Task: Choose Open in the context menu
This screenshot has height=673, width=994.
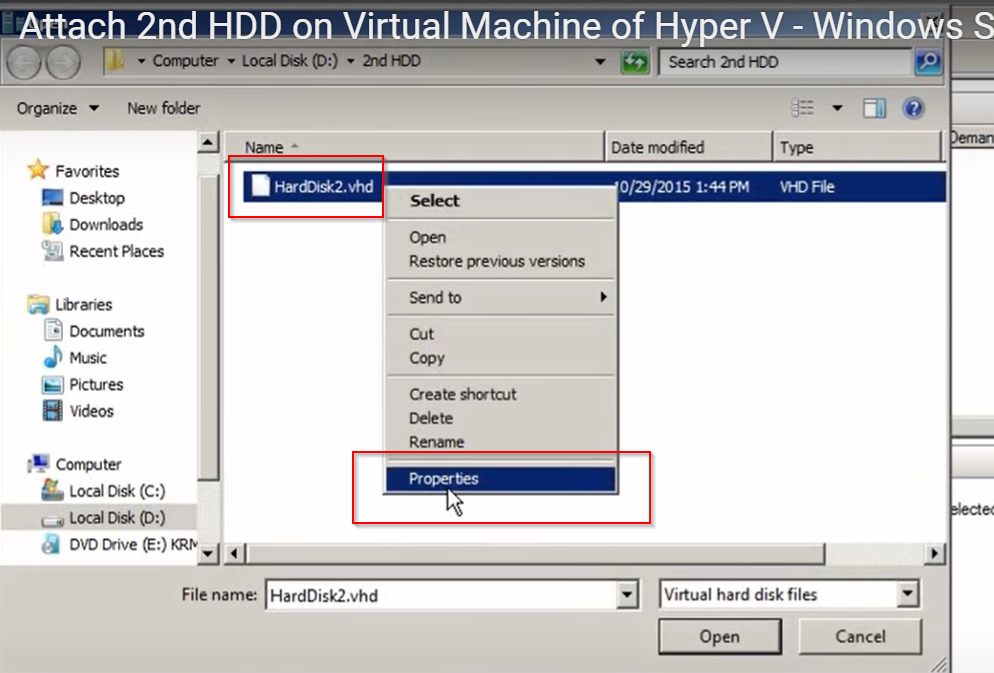Action: point(501,237)
